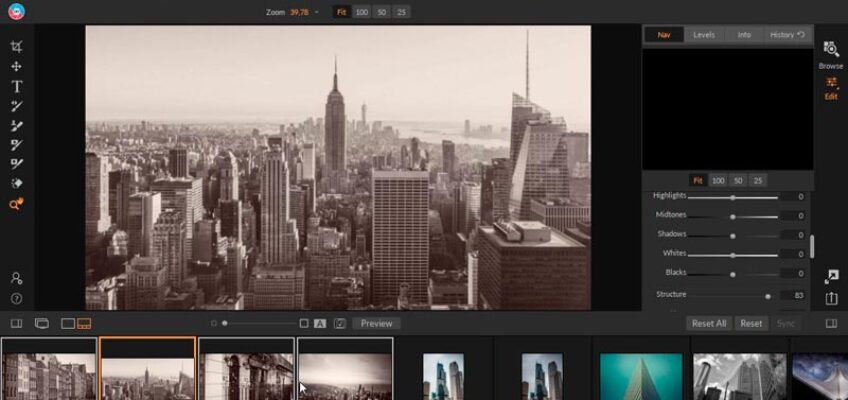Switch to the Browse module
Image resolution: width=848 pixels, height=400 pixels.
tap(831, 55)
